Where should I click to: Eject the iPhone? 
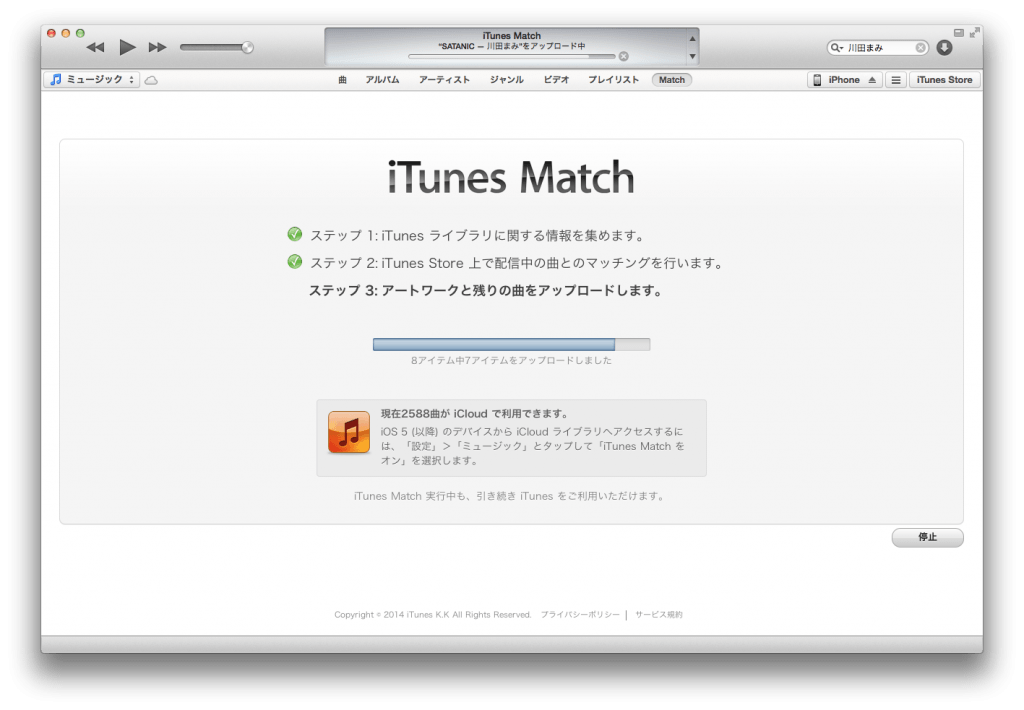tap(872, 80)
